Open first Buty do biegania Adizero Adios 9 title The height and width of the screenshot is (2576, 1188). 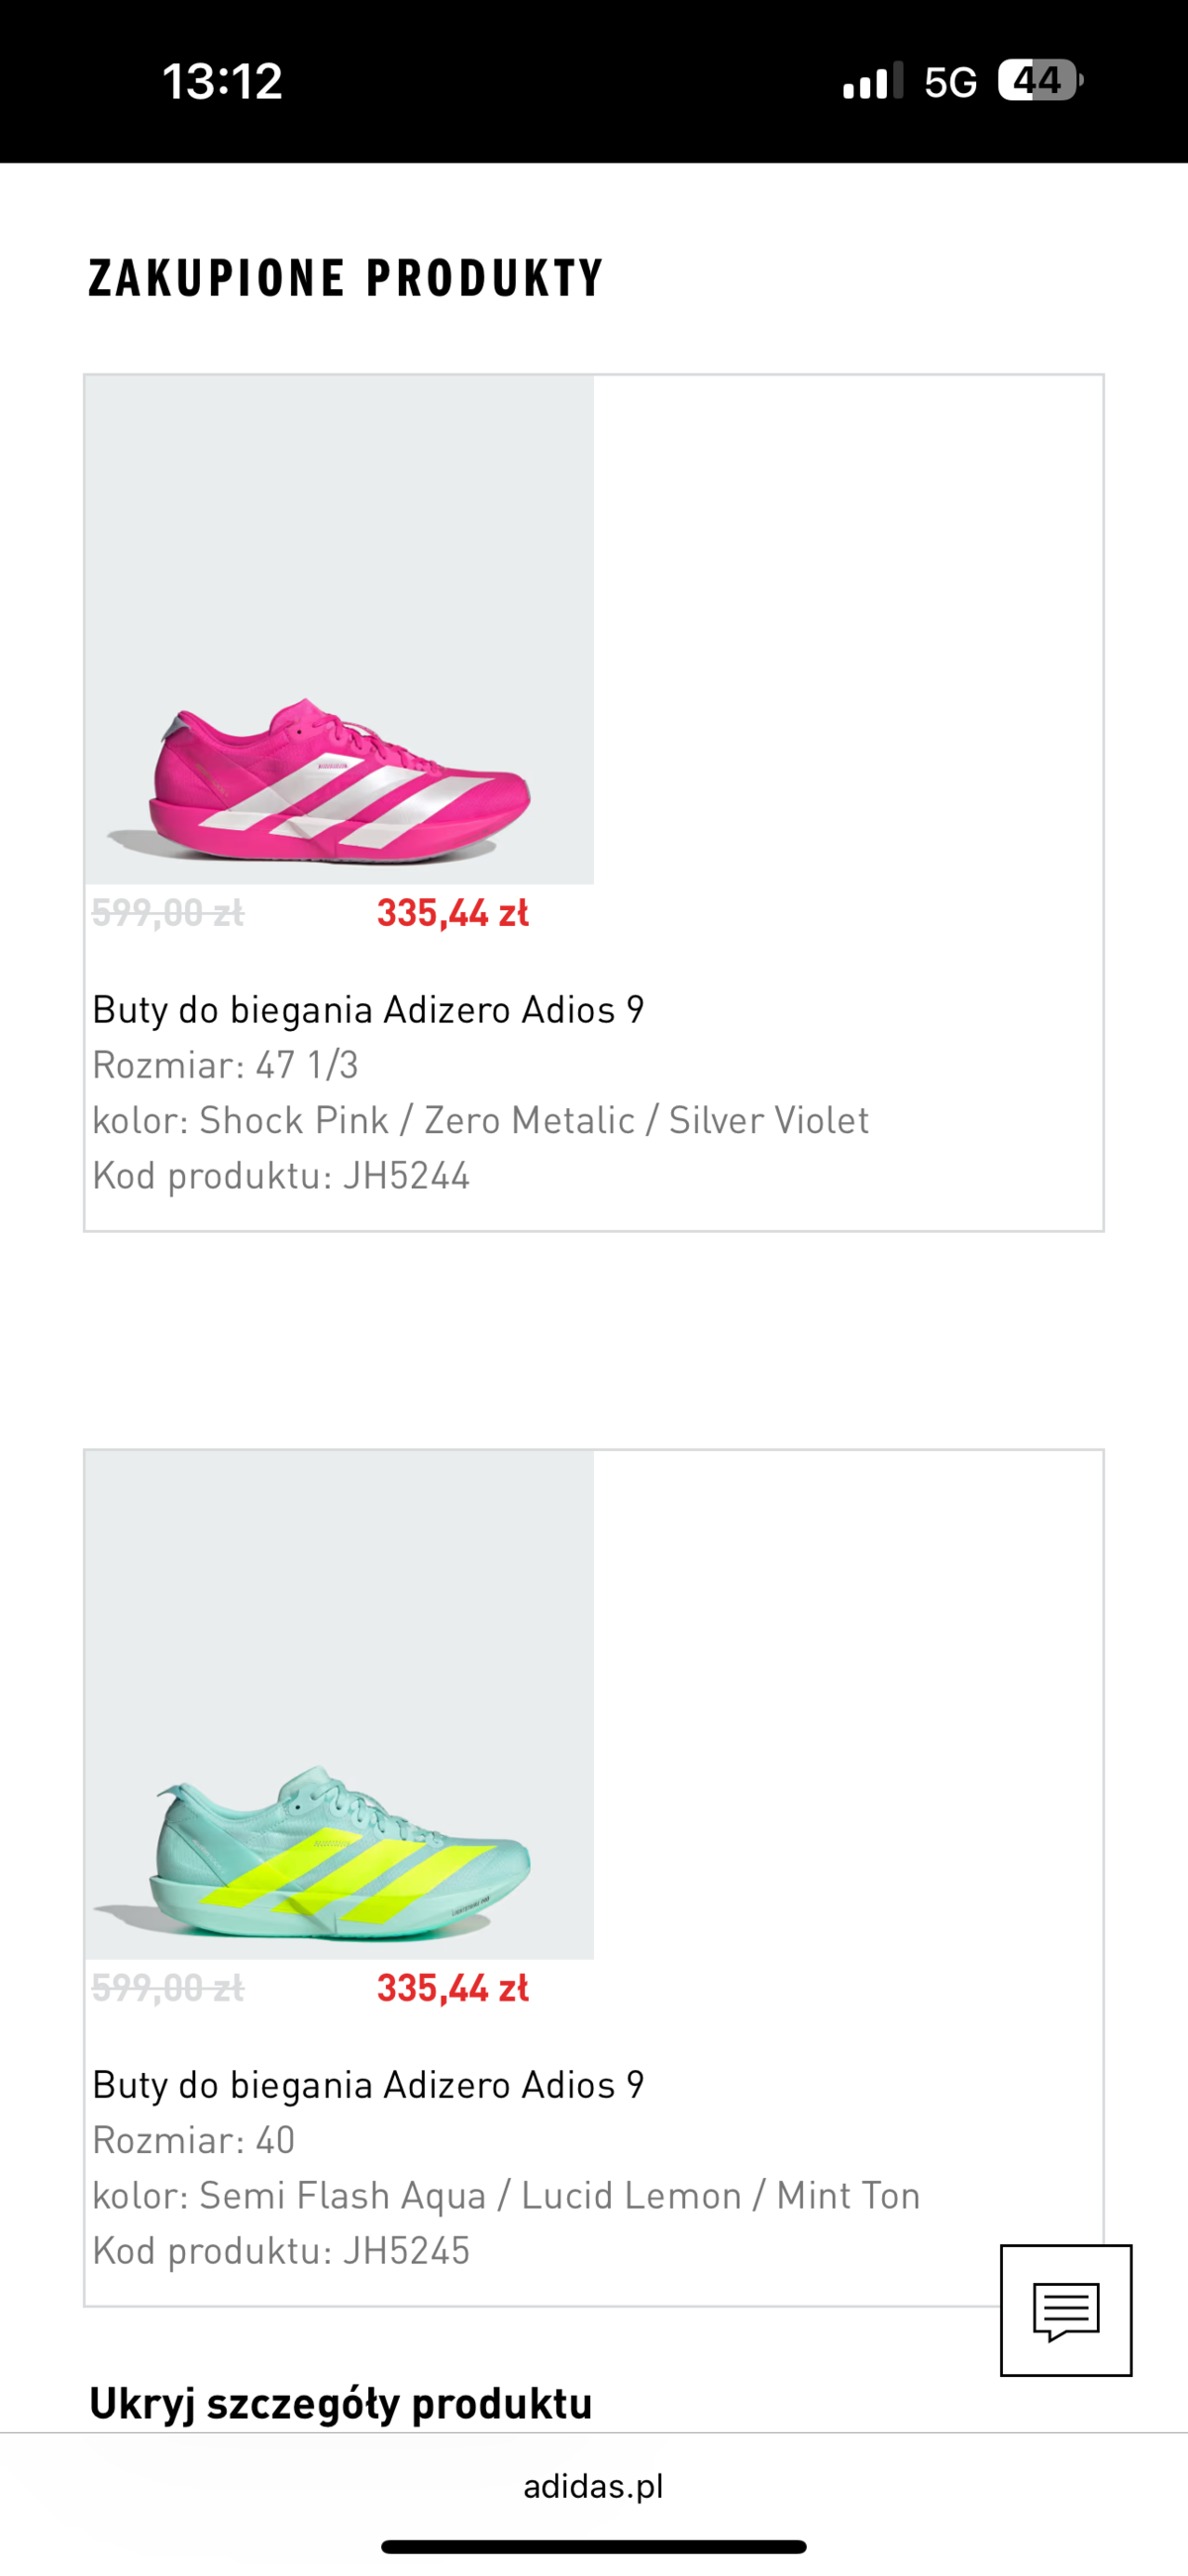pyautogui.click(x=368, y=1010)
